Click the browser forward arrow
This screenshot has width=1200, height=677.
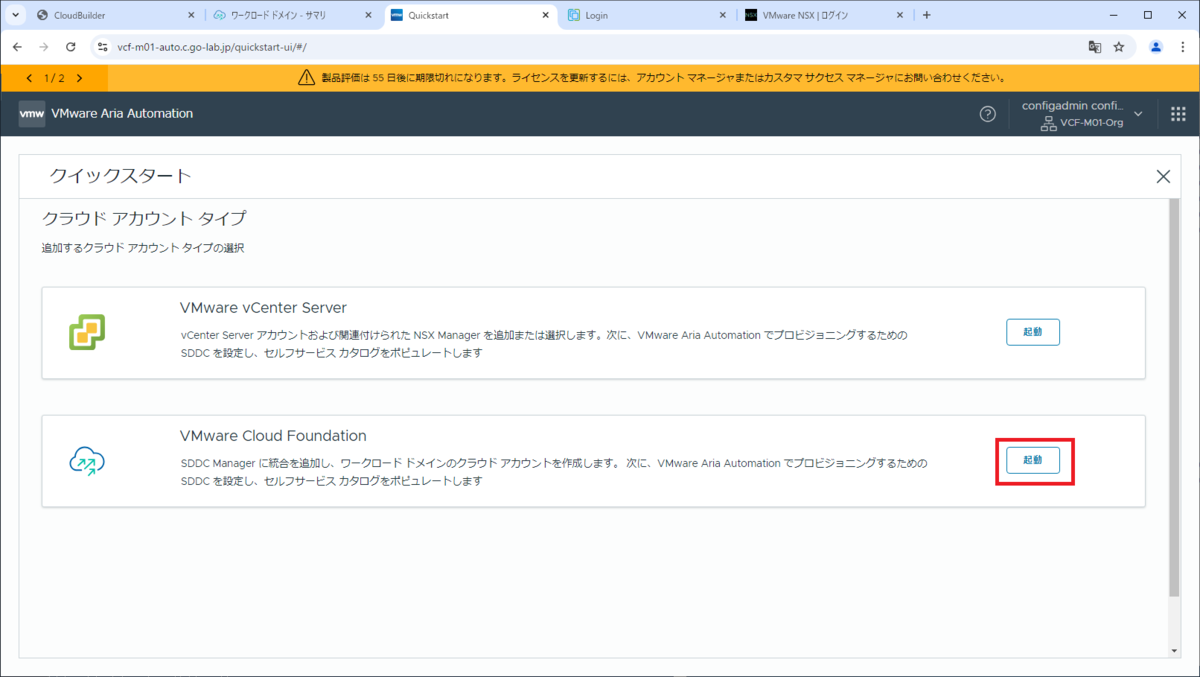[43, 47]
